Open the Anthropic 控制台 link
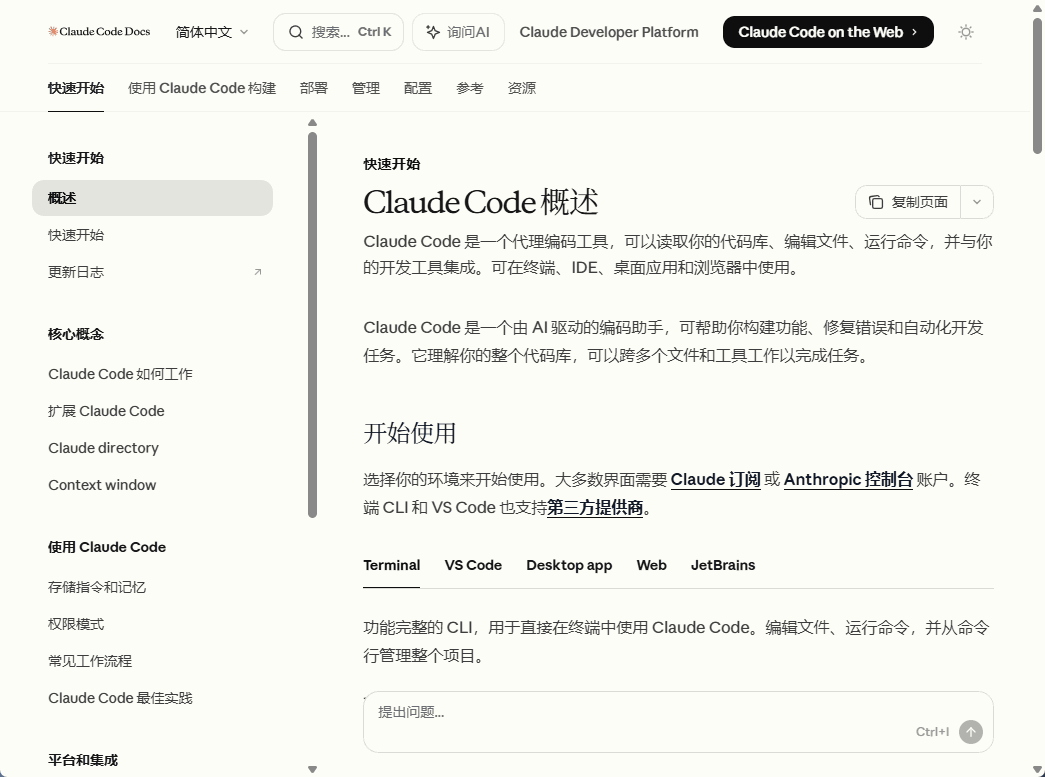1045x777 pixels. click(847, 480)
